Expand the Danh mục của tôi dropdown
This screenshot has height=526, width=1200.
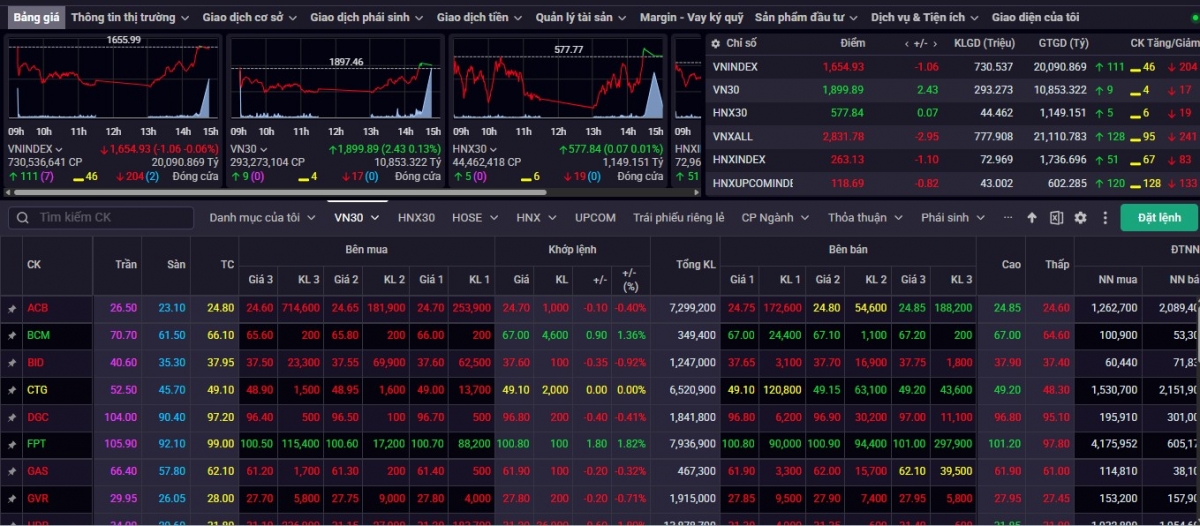(261, 218)
